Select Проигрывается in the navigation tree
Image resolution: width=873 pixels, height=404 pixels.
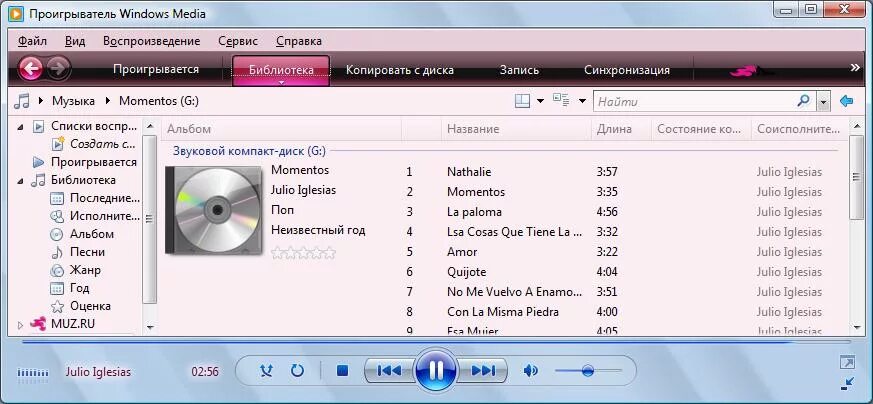(x=94, y=162)
